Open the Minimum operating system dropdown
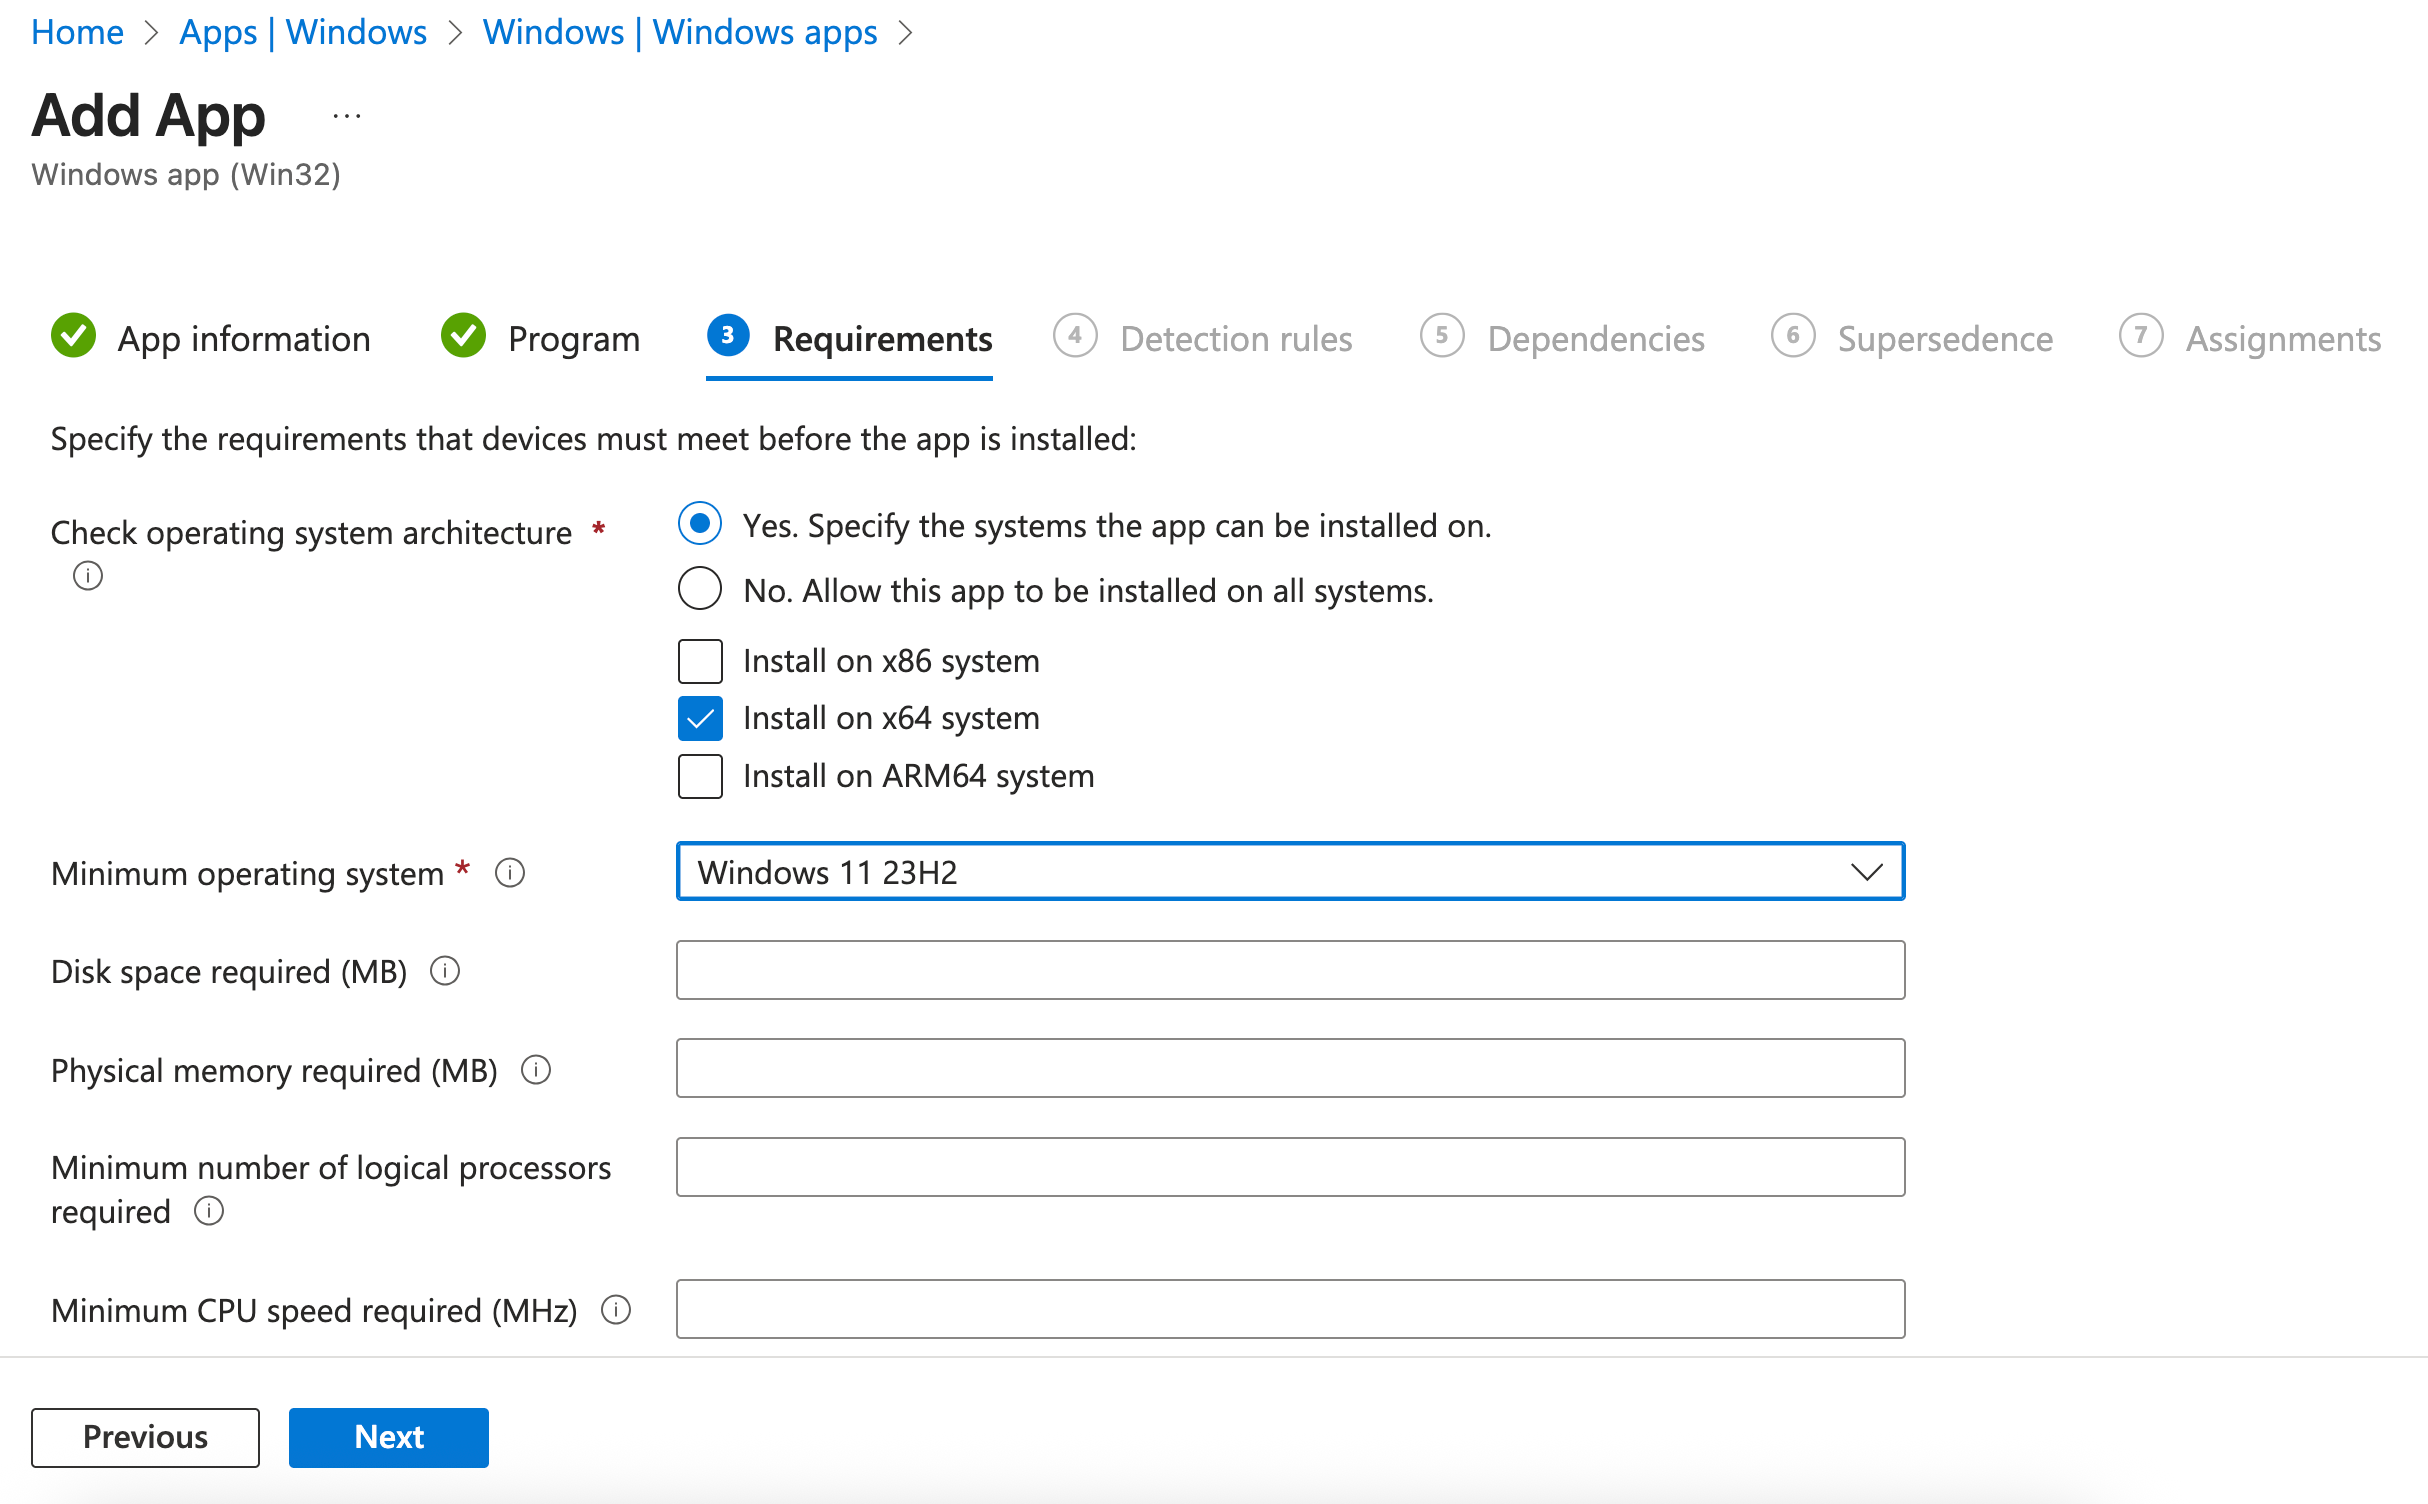Image resolution: width=2428 pixels, height=1504 pixels. 1290,872
